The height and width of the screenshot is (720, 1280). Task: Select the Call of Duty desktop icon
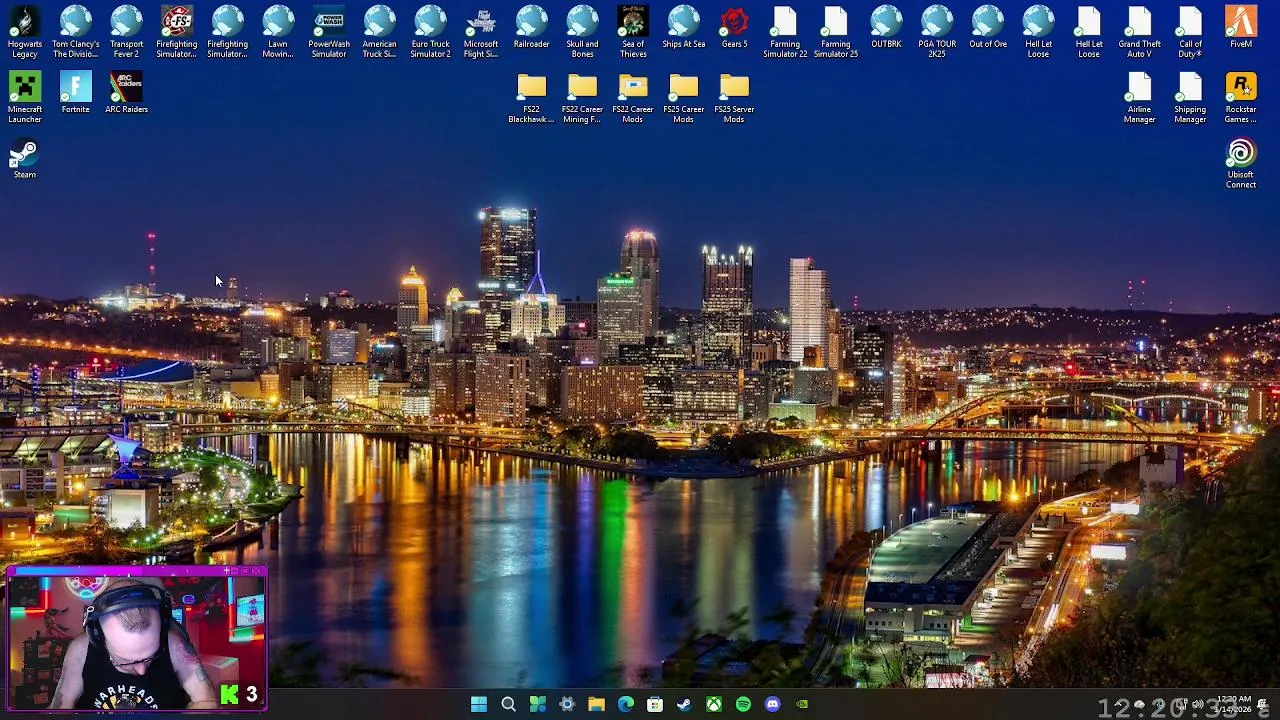1190,32
